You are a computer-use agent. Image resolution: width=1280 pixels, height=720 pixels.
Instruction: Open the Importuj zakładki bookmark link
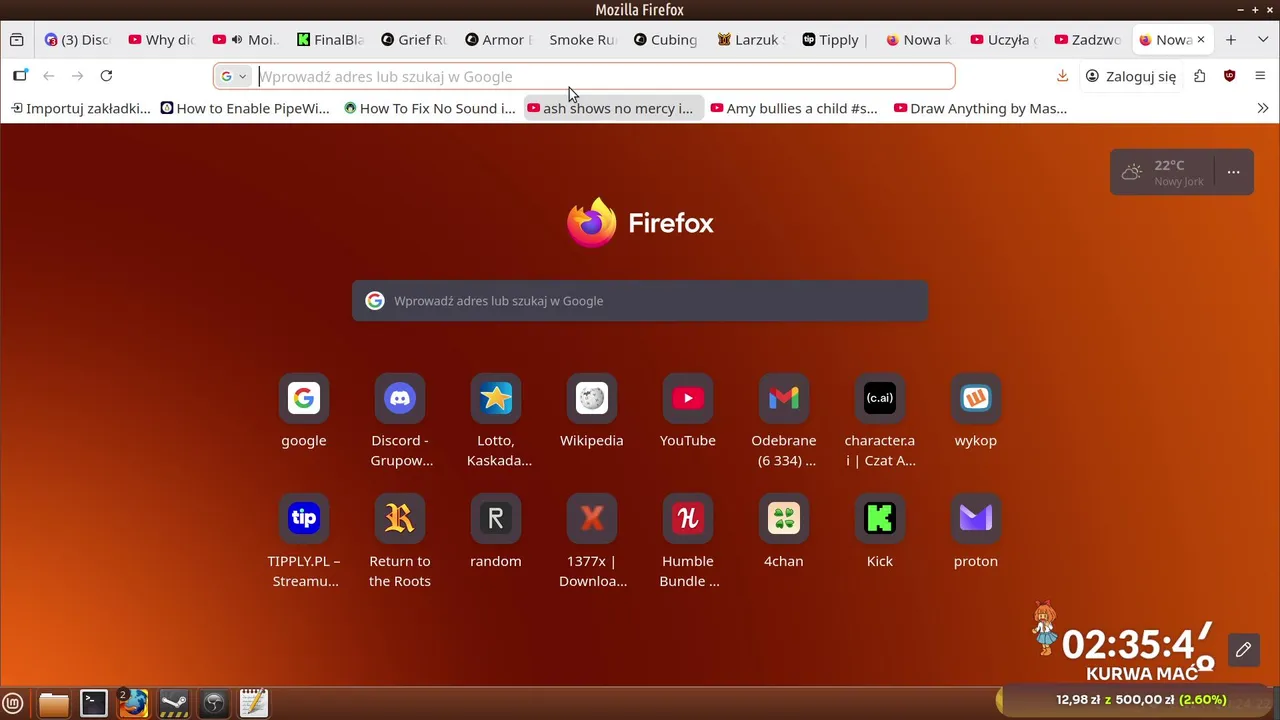pos(80,108)
